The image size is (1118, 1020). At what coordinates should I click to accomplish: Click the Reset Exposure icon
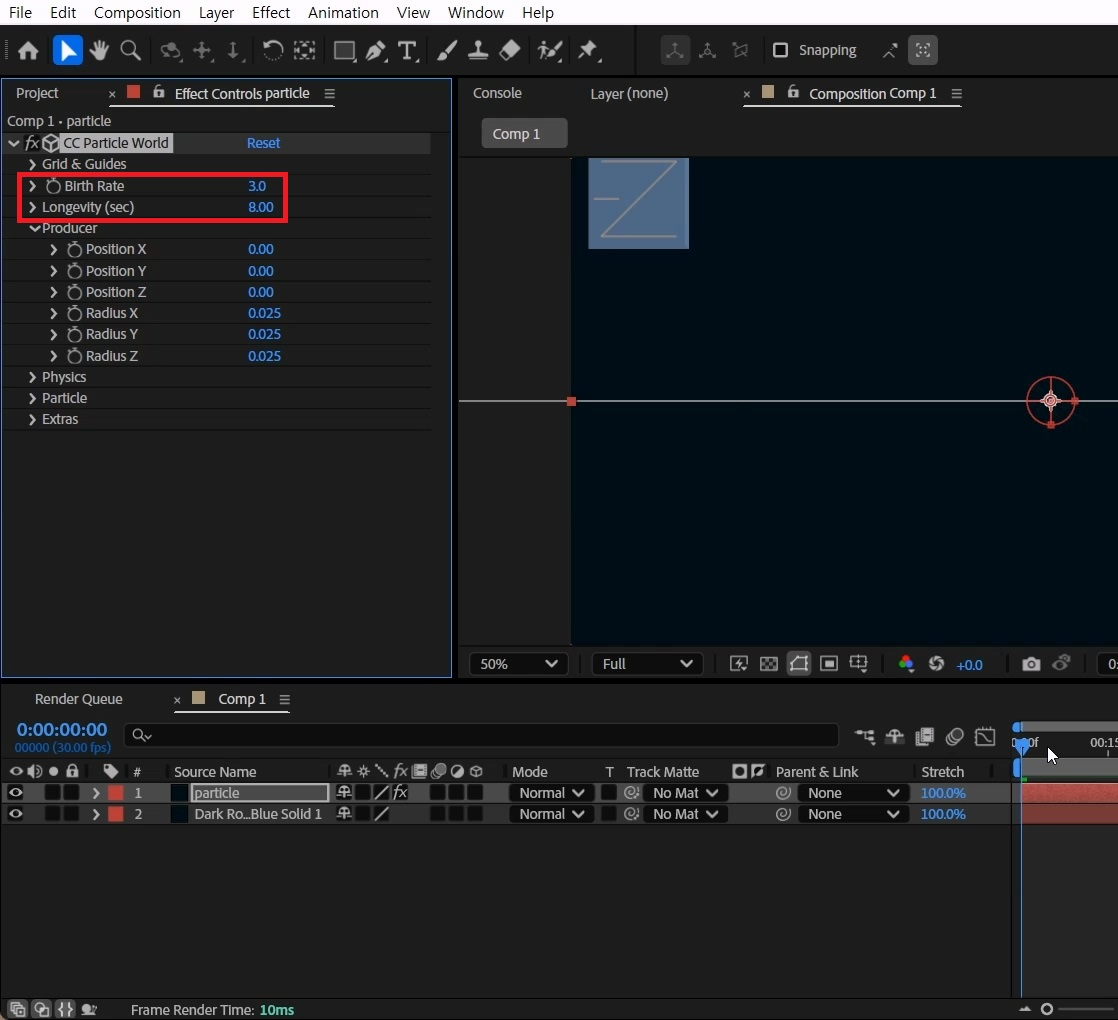936,664
